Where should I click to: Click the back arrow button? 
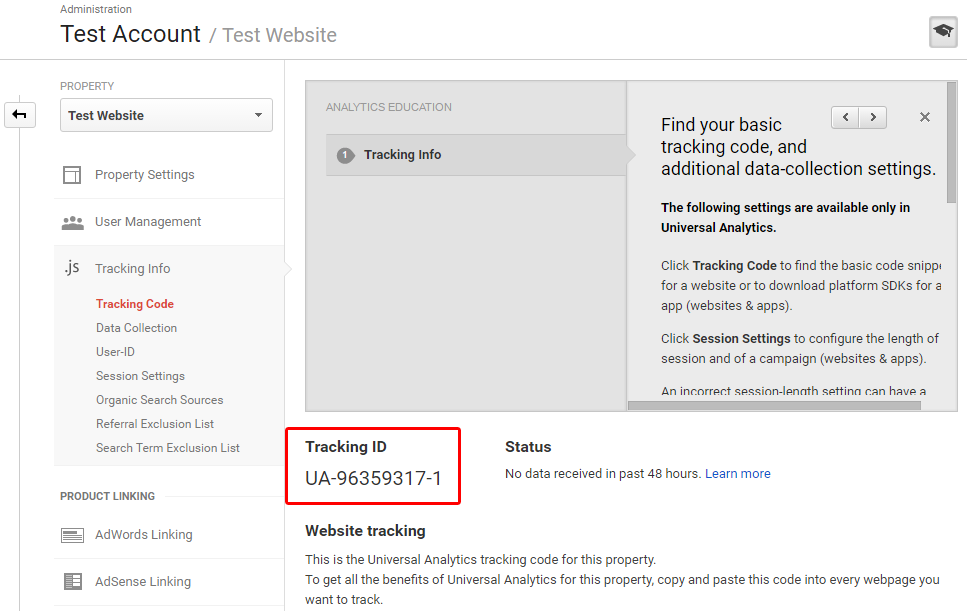click(x=20, y=115)
